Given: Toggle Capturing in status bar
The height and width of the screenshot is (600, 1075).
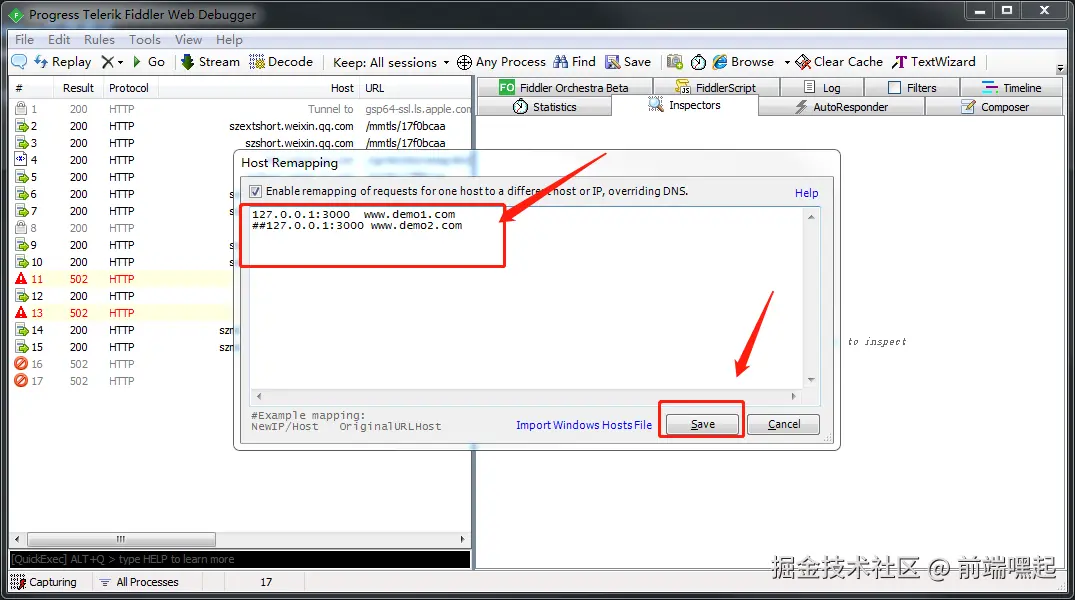Looking at the screenshot, I should [44, 581].
